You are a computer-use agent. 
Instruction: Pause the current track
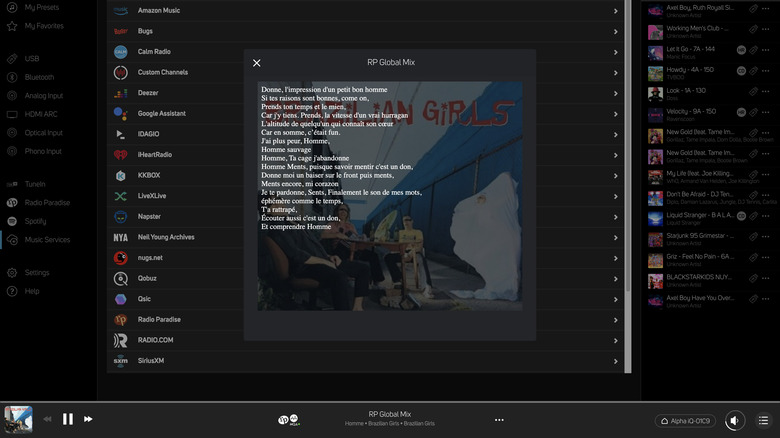coord(68,419)
